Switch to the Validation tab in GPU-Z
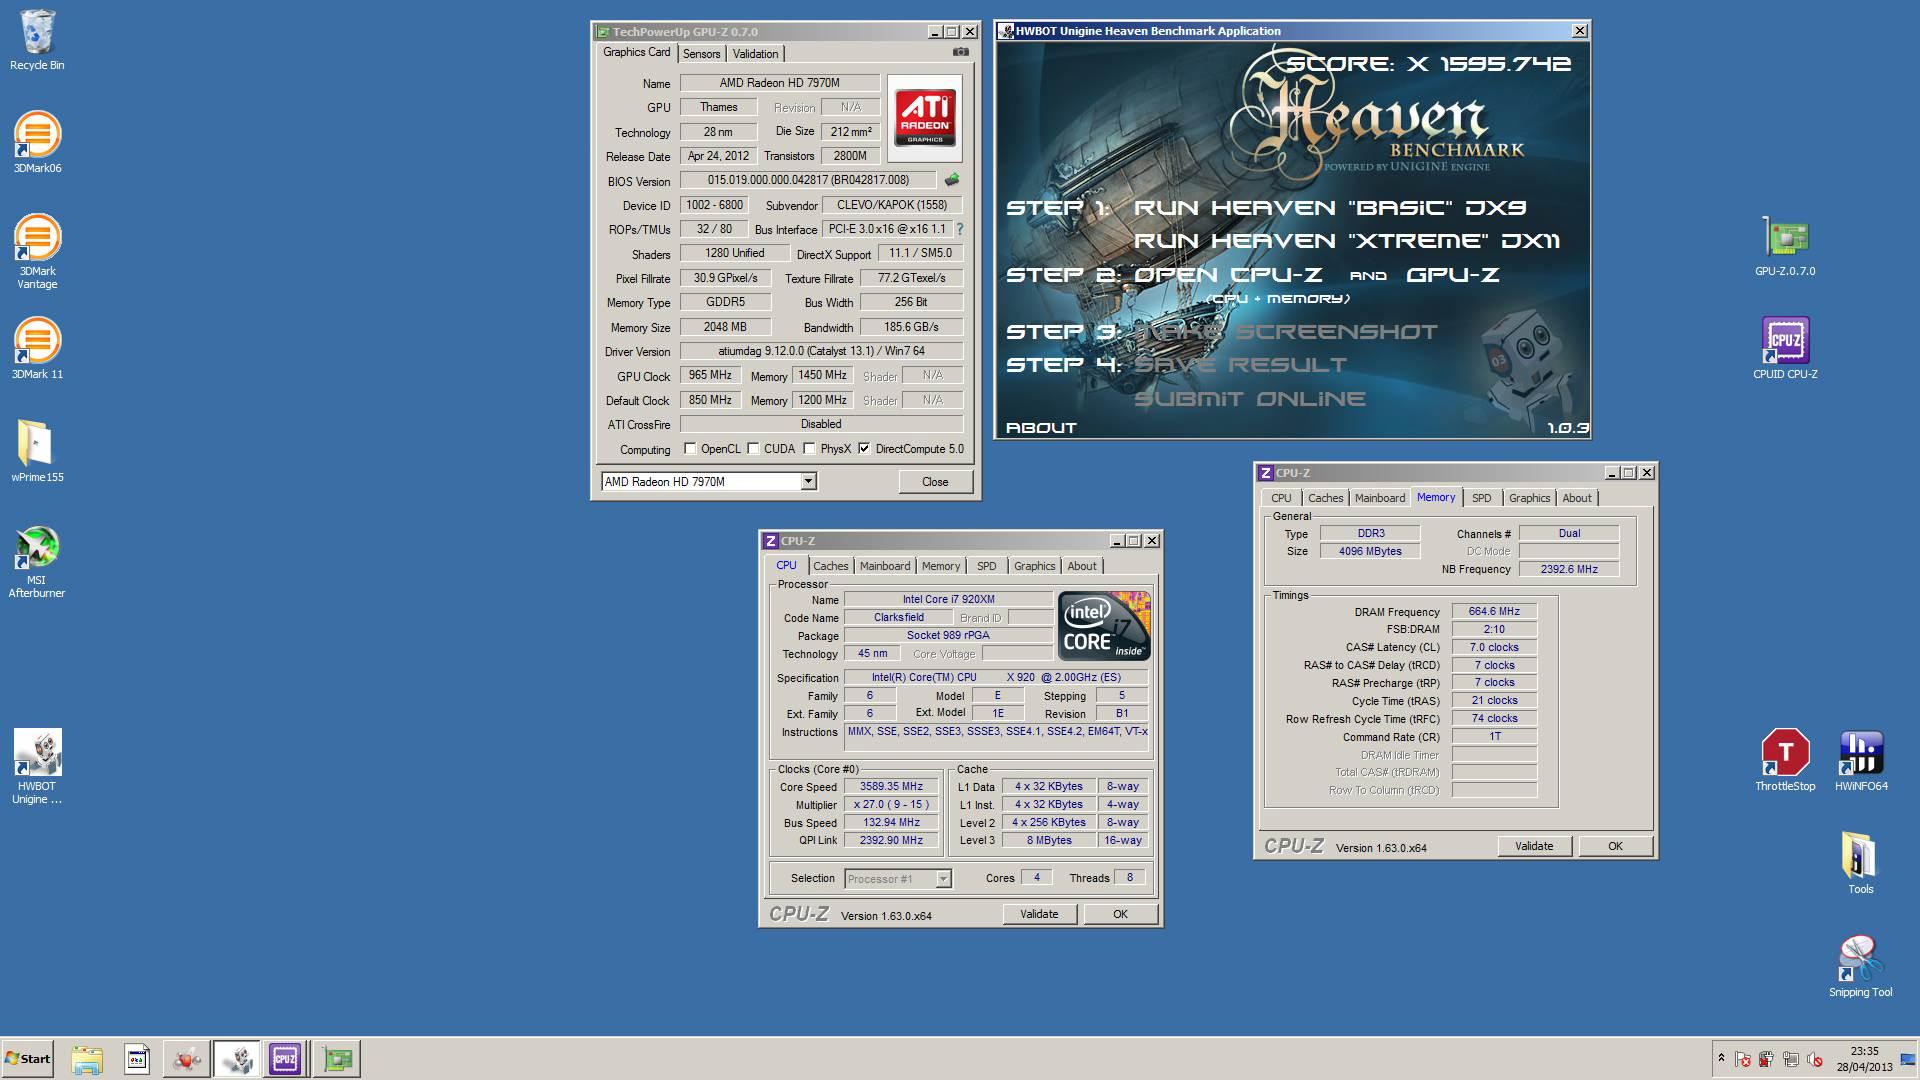This screenshot has height=1080, width=1920. 755,54
